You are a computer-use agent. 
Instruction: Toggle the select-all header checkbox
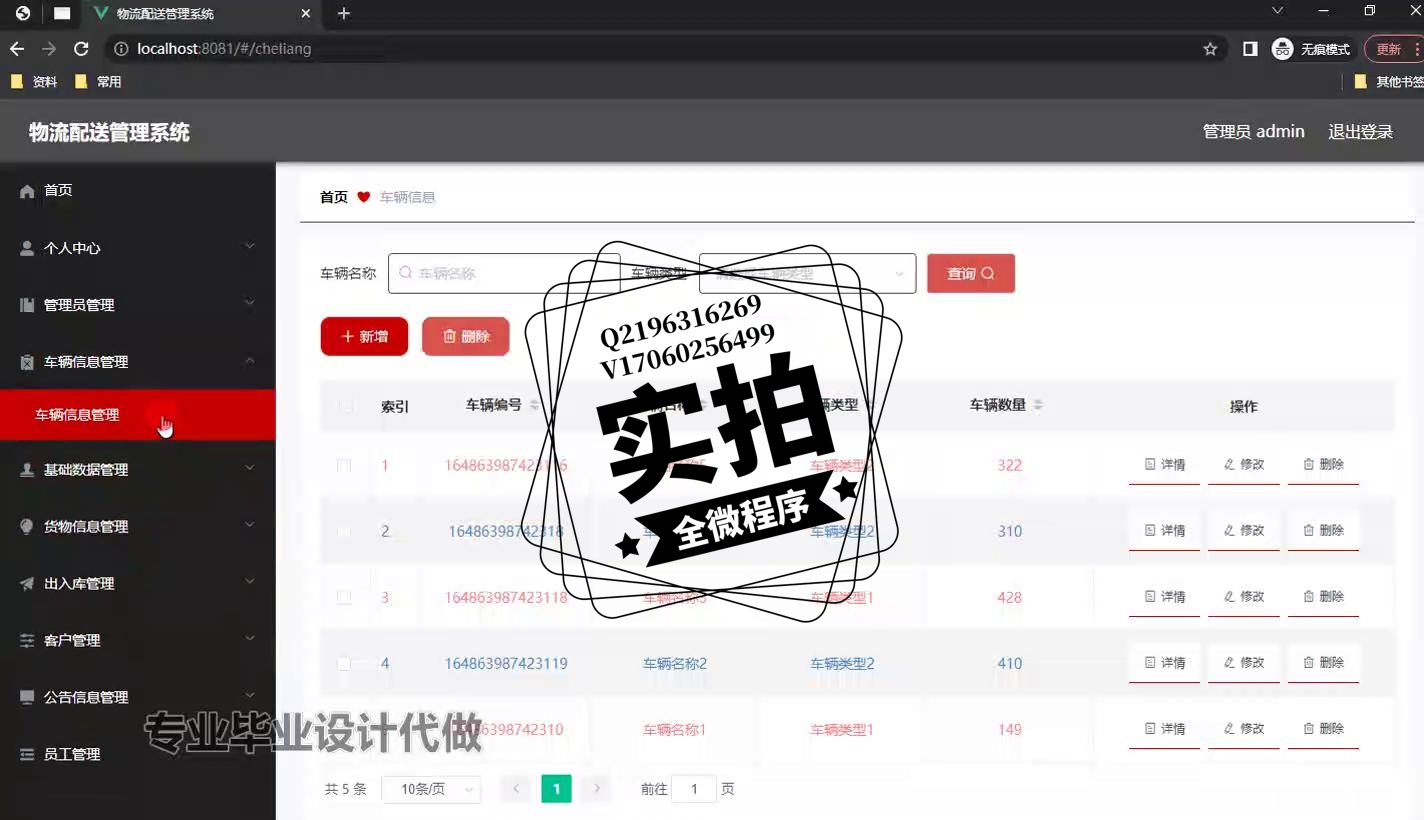click(345, 406)
